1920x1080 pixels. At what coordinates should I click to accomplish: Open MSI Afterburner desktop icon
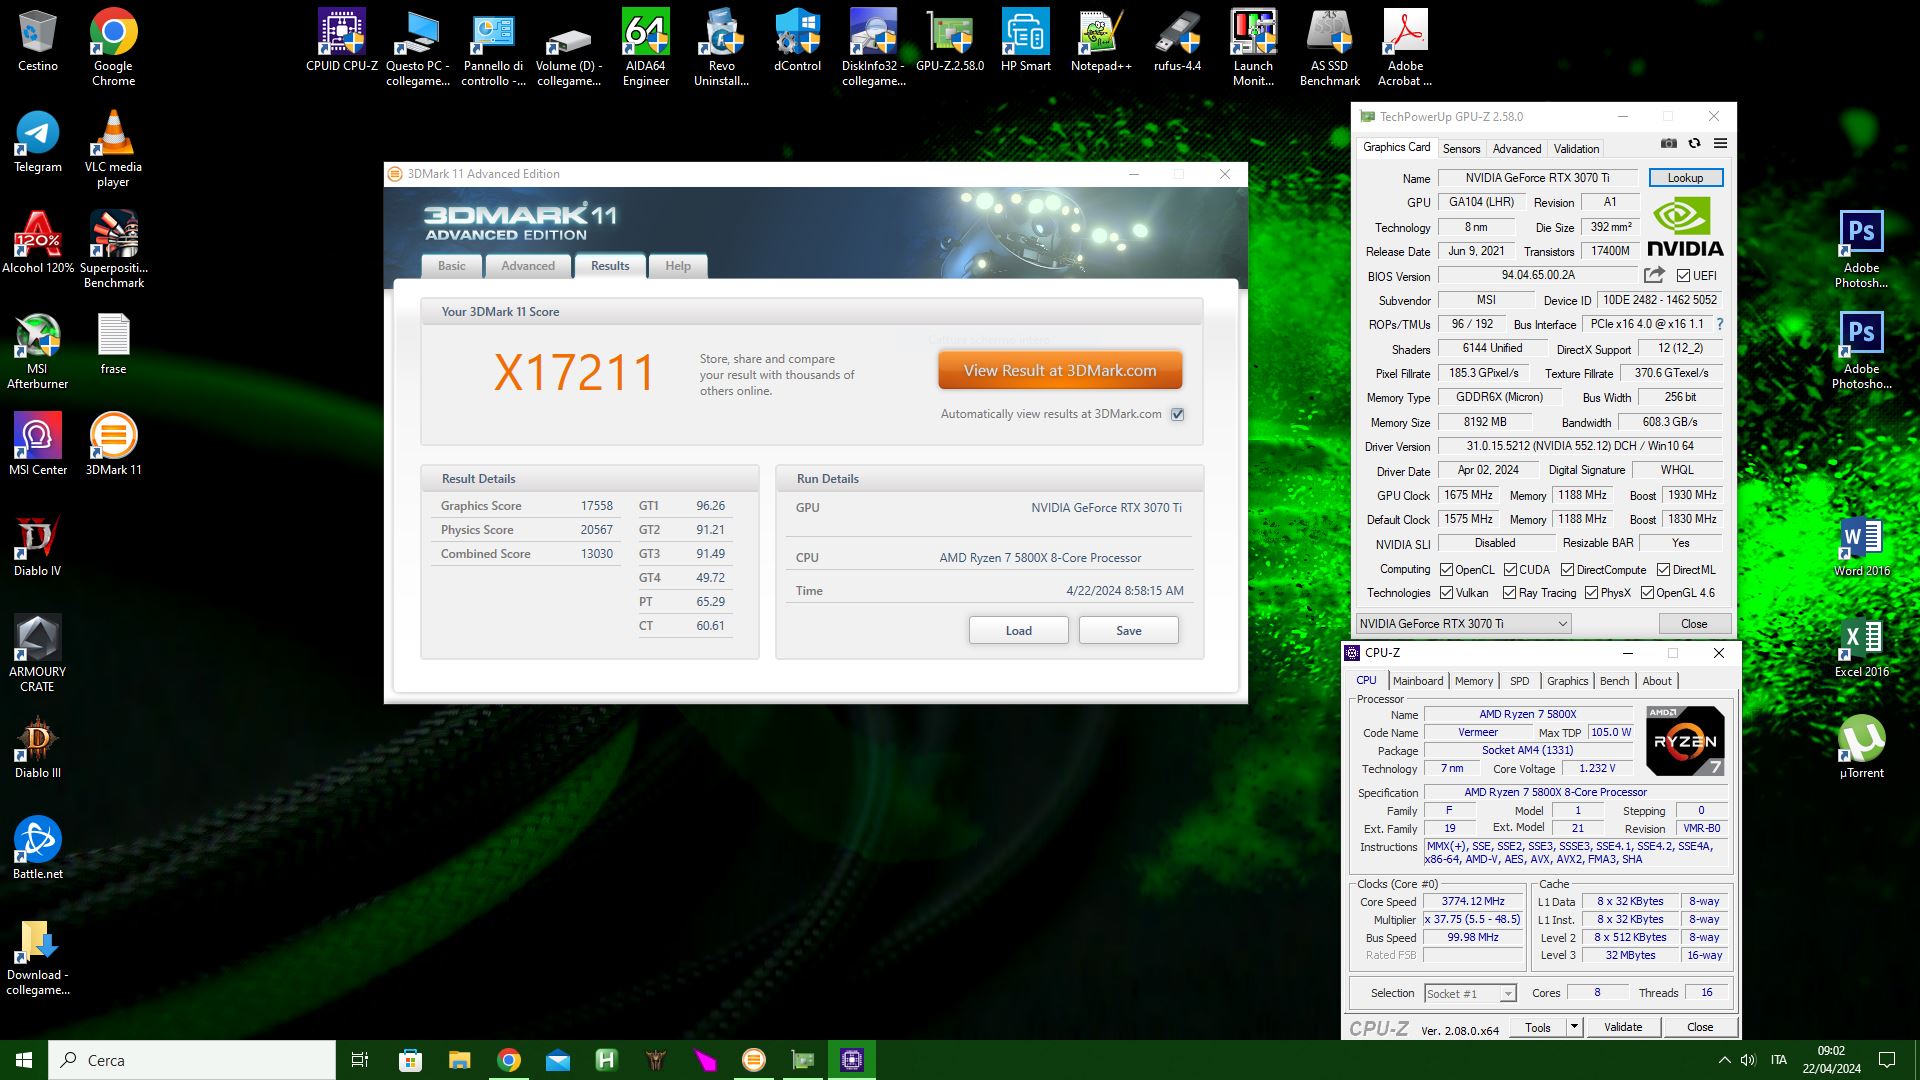click(38, 351)
